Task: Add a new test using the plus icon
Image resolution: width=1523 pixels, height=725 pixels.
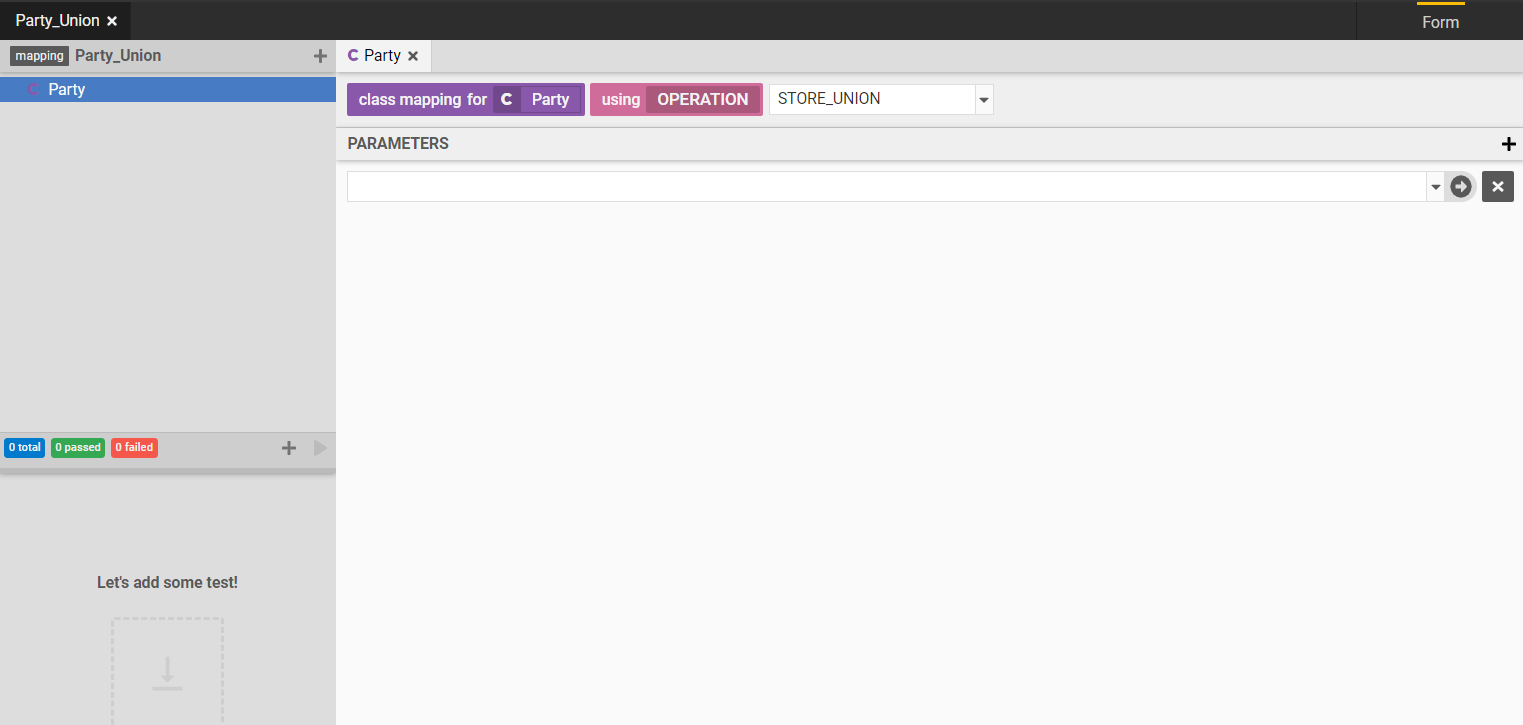Action: coord(289,448)
